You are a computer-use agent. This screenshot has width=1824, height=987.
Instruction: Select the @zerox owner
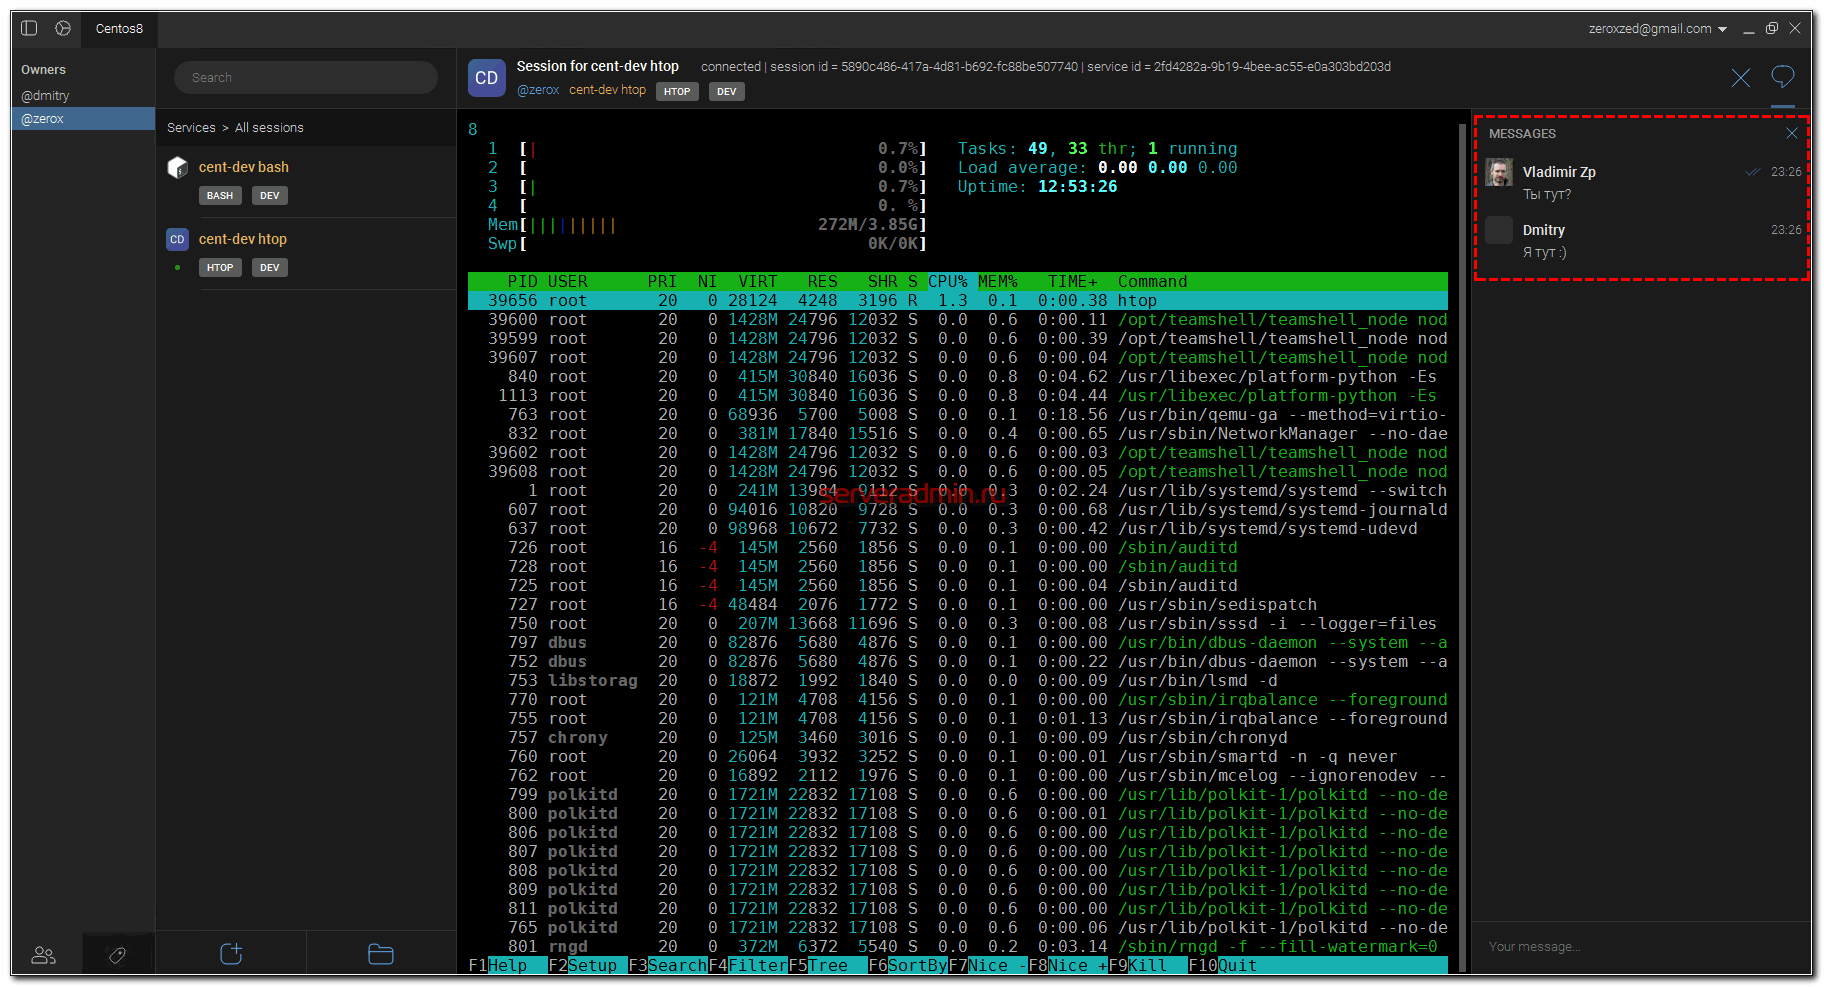click(x=43, y=119)
